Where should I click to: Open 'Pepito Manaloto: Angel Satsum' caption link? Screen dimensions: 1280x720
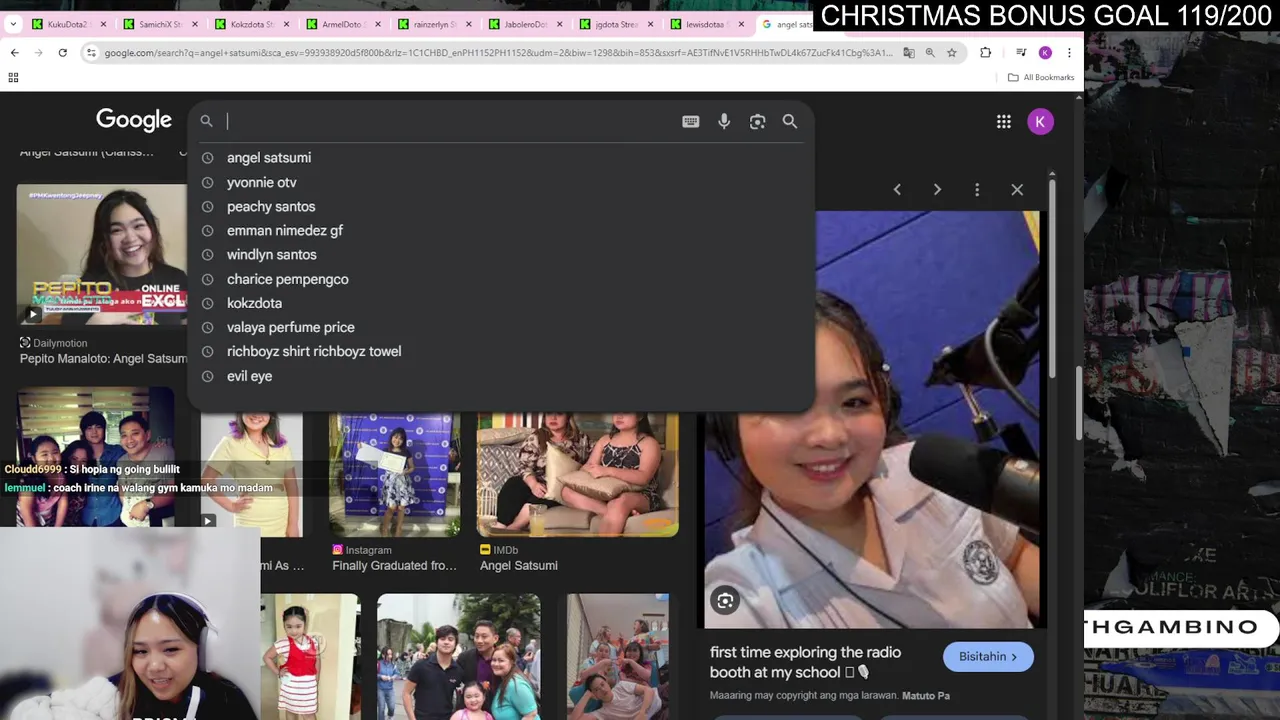(x=103, y=358)
